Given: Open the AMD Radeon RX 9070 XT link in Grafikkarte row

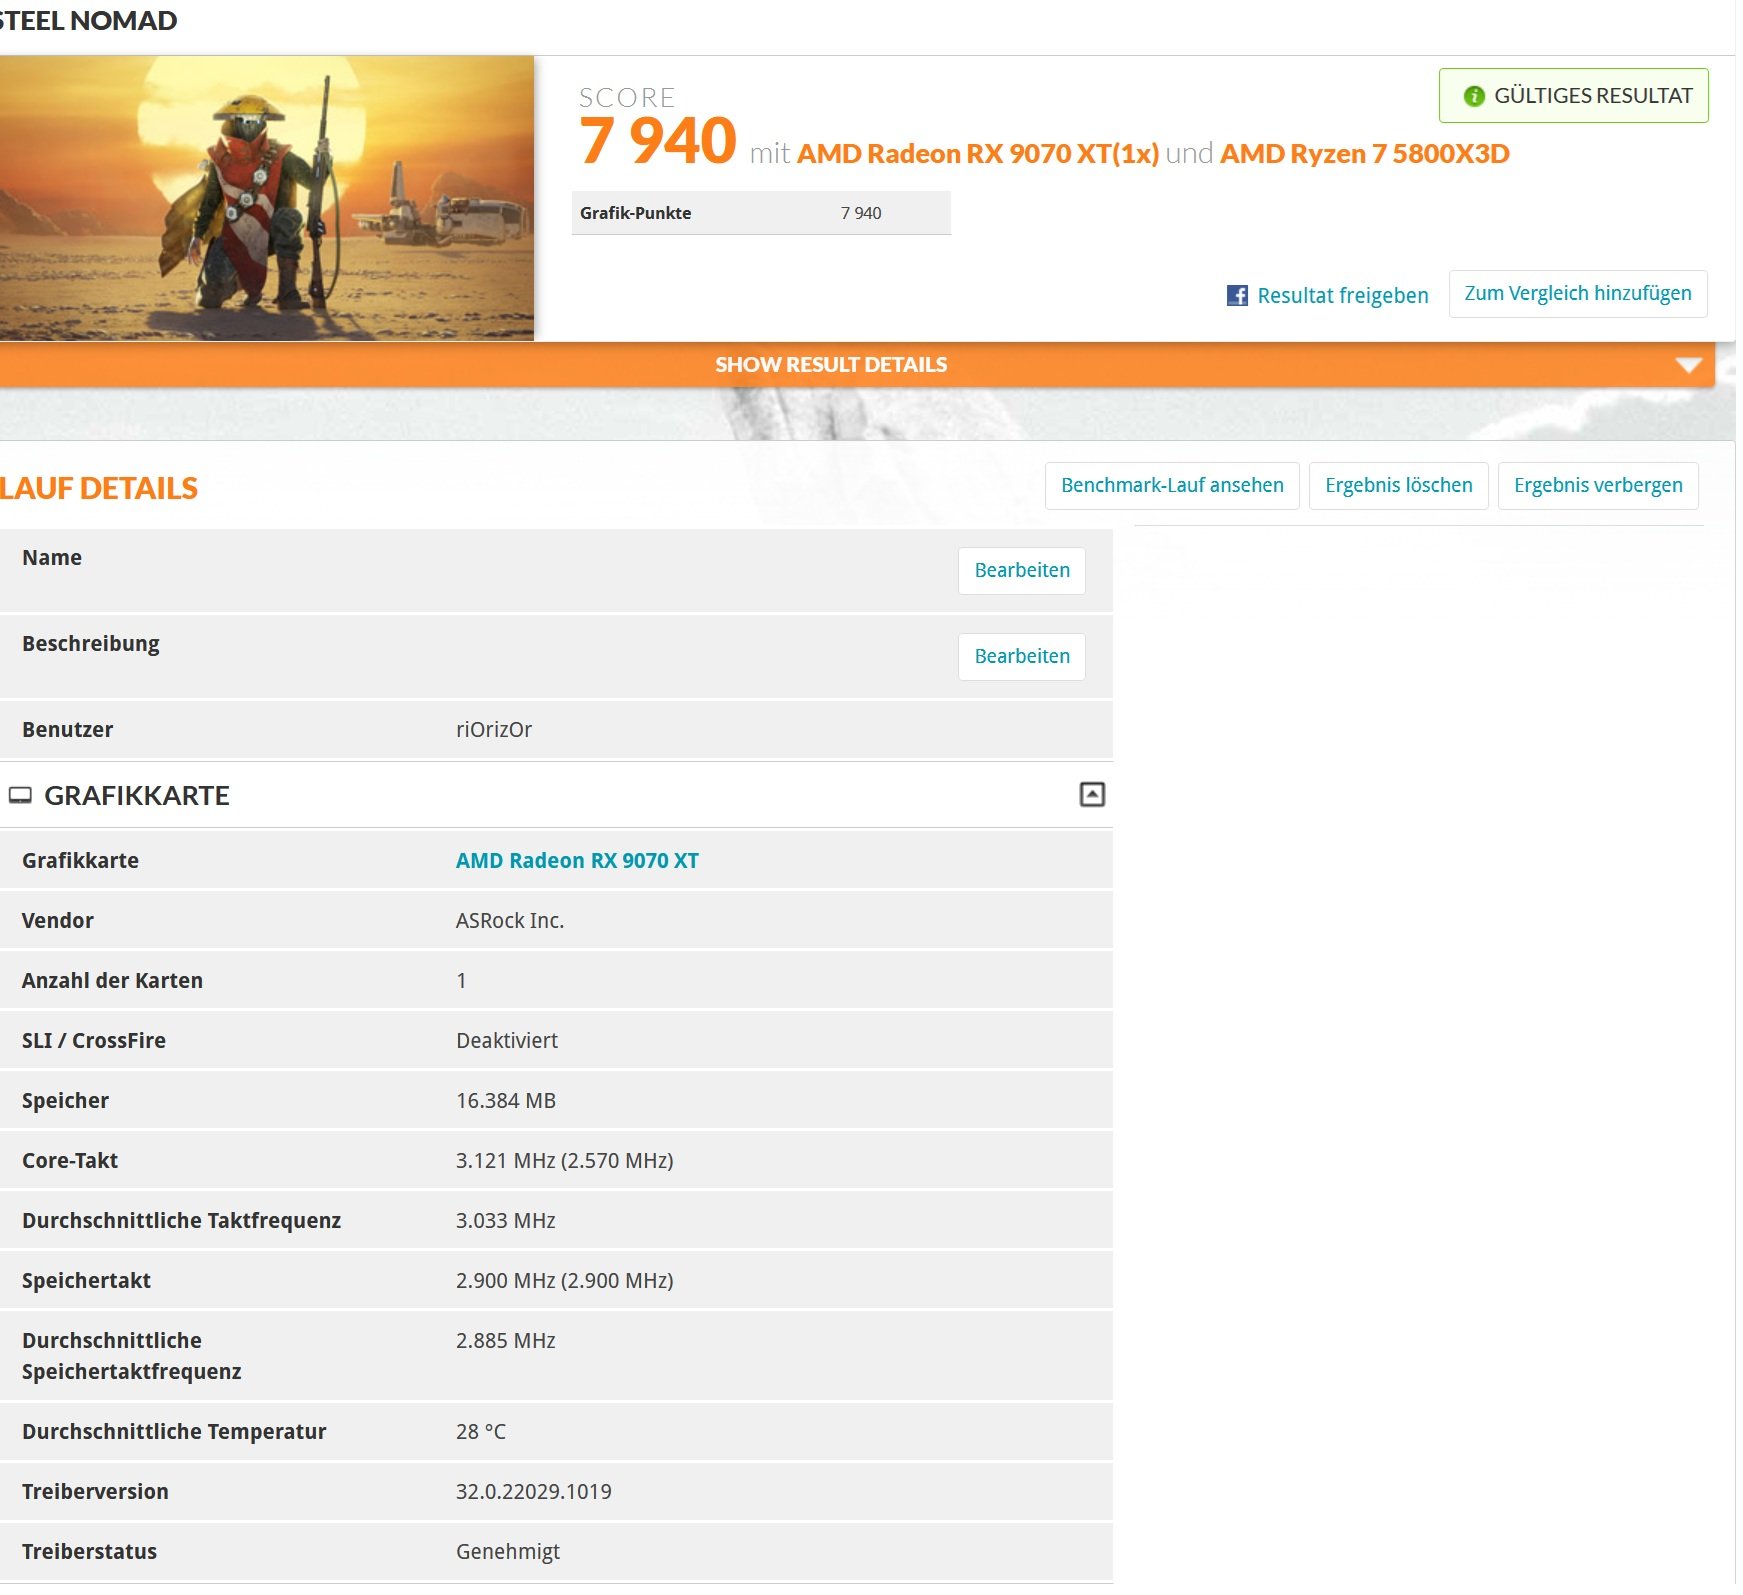Looking at the screenshot, I should [577, 860].
